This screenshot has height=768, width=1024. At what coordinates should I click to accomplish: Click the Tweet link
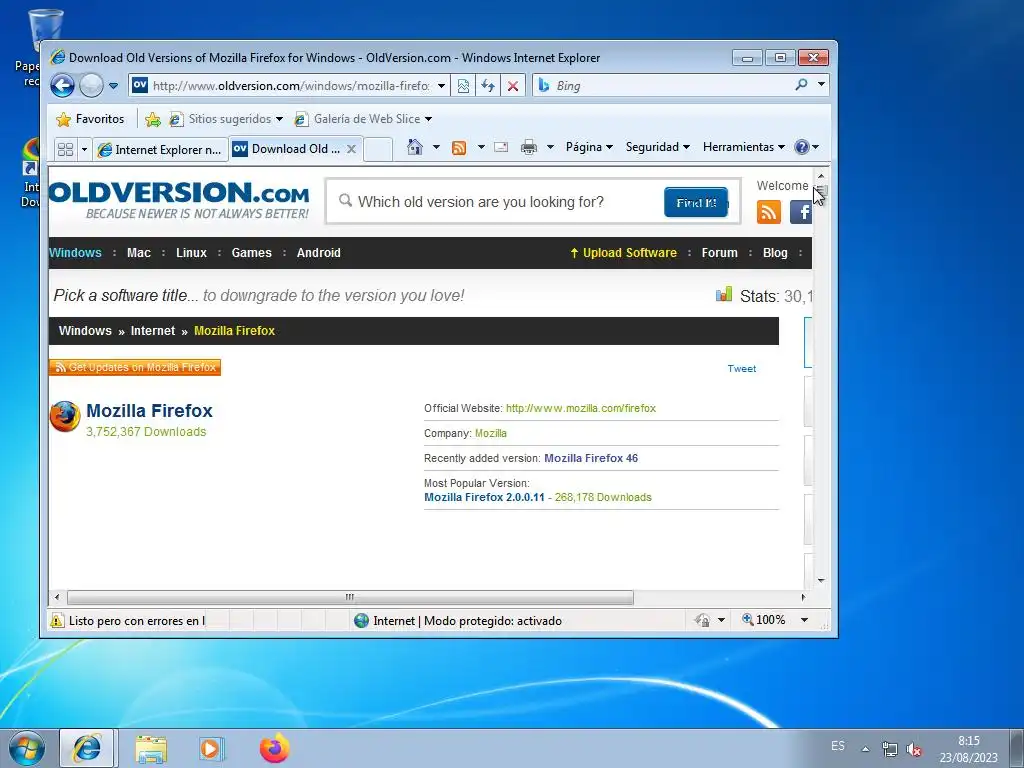pos(742,368)
